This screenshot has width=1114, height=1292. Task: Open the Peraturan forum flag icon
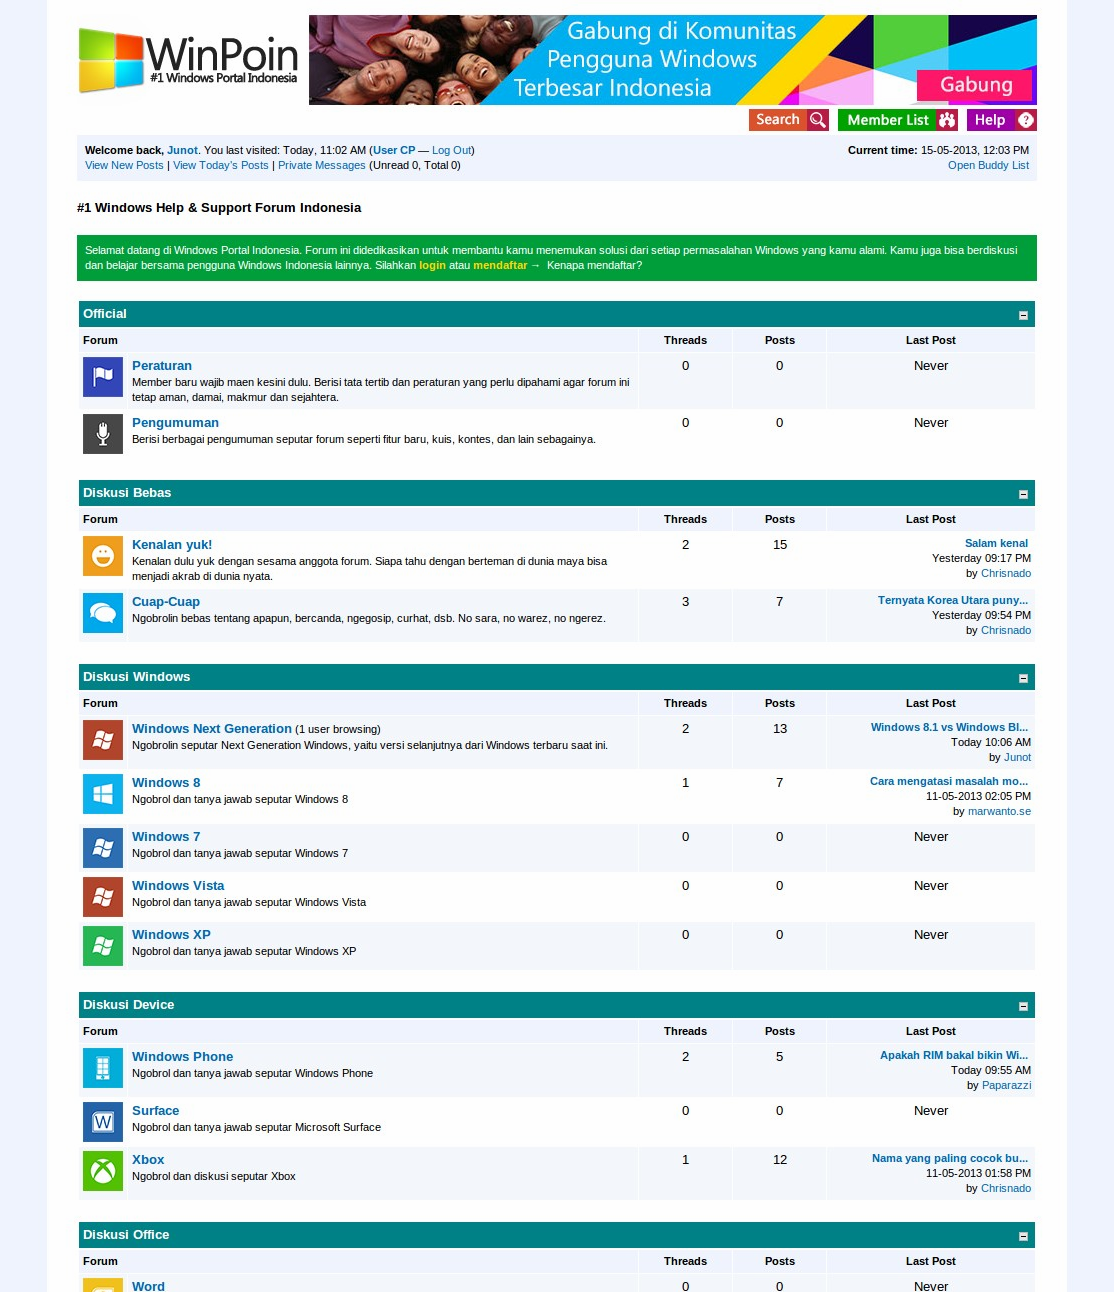coord(103,377)
